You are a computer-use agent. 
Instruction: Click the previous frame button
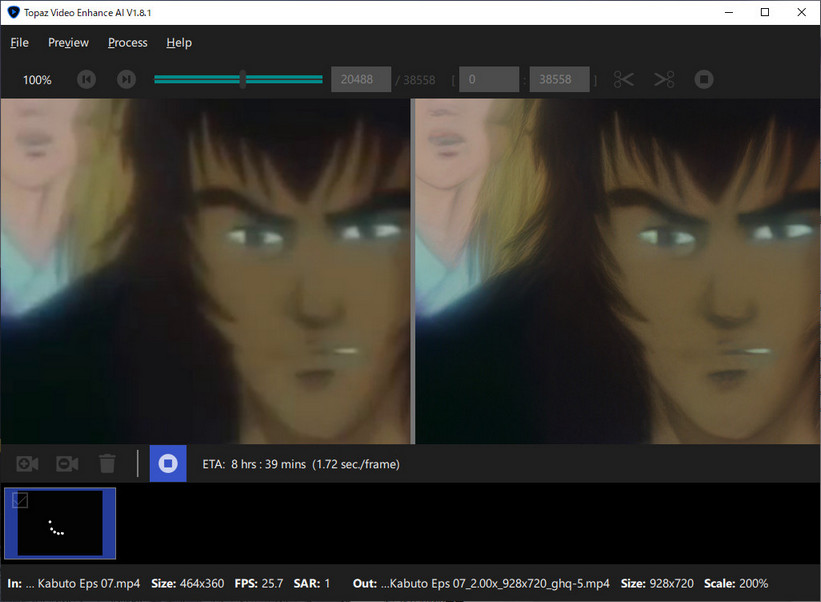pyautogui.click(x=87, y=79)
